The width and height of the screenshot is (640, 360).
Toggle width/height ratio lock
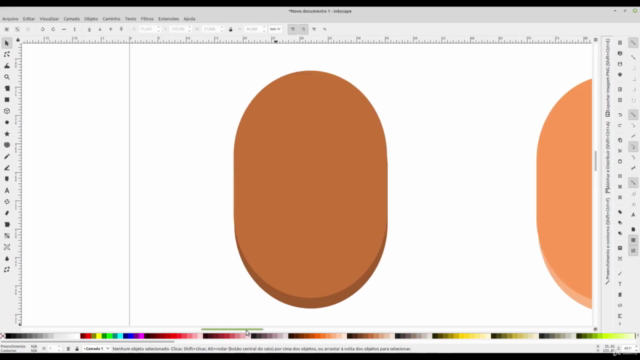(x=231, y=29)
